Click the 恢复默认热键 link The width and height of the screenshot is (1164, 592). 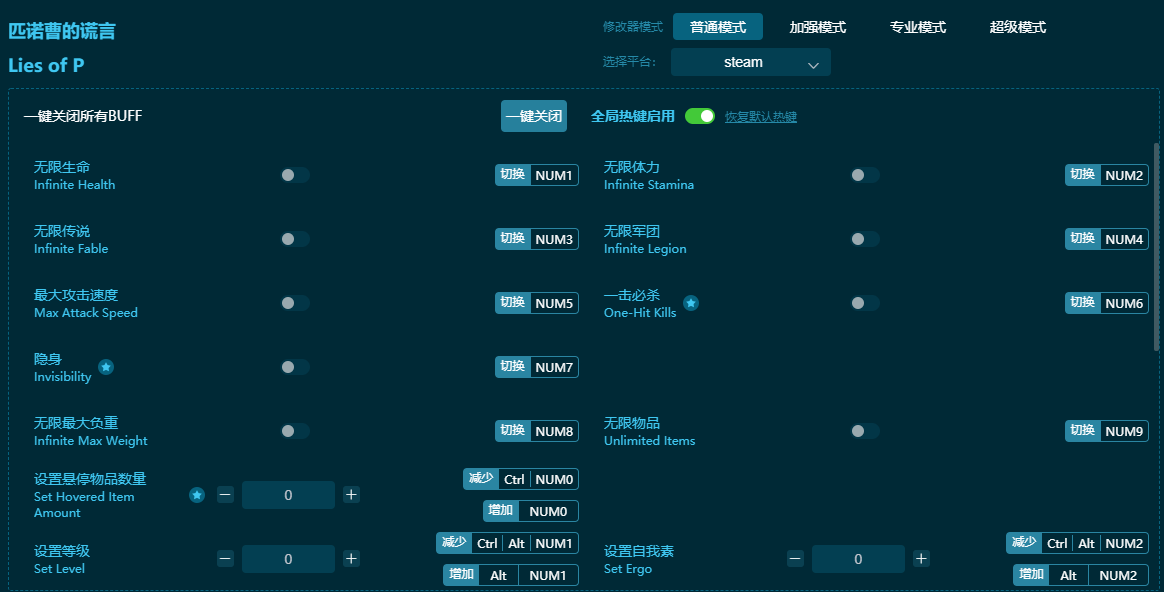(x=760, y=117)
